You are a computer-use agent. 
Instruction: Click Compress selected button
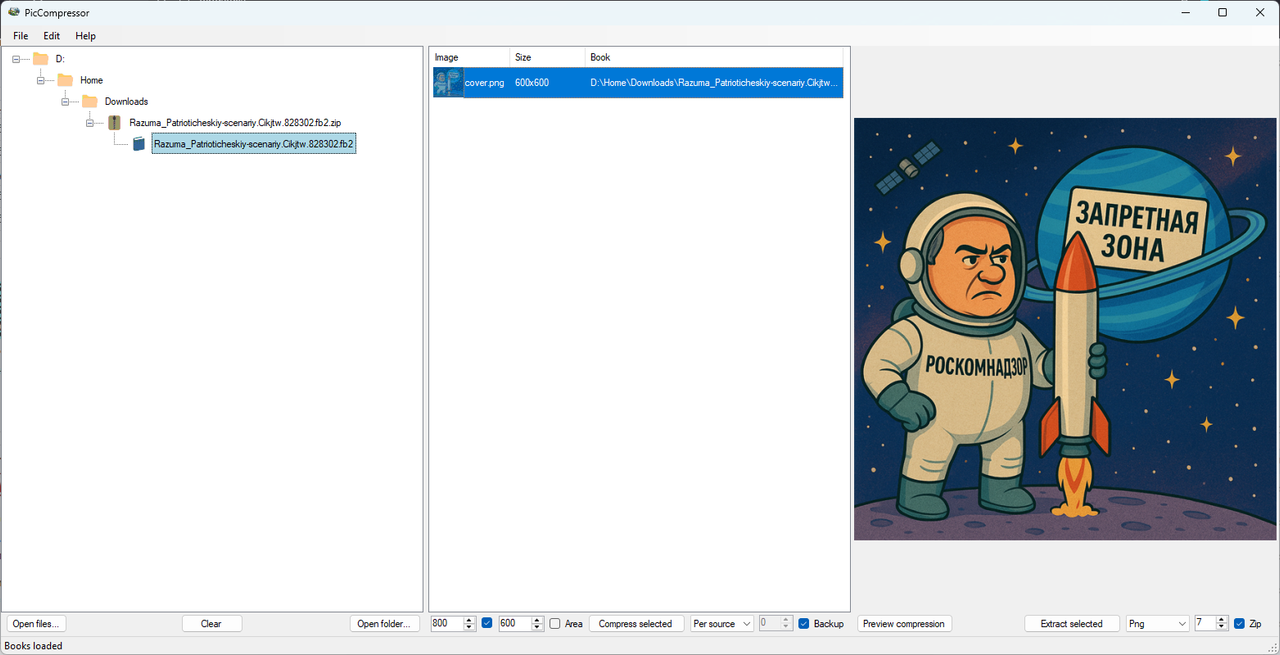pyautogui.click(x=636, y=623)
